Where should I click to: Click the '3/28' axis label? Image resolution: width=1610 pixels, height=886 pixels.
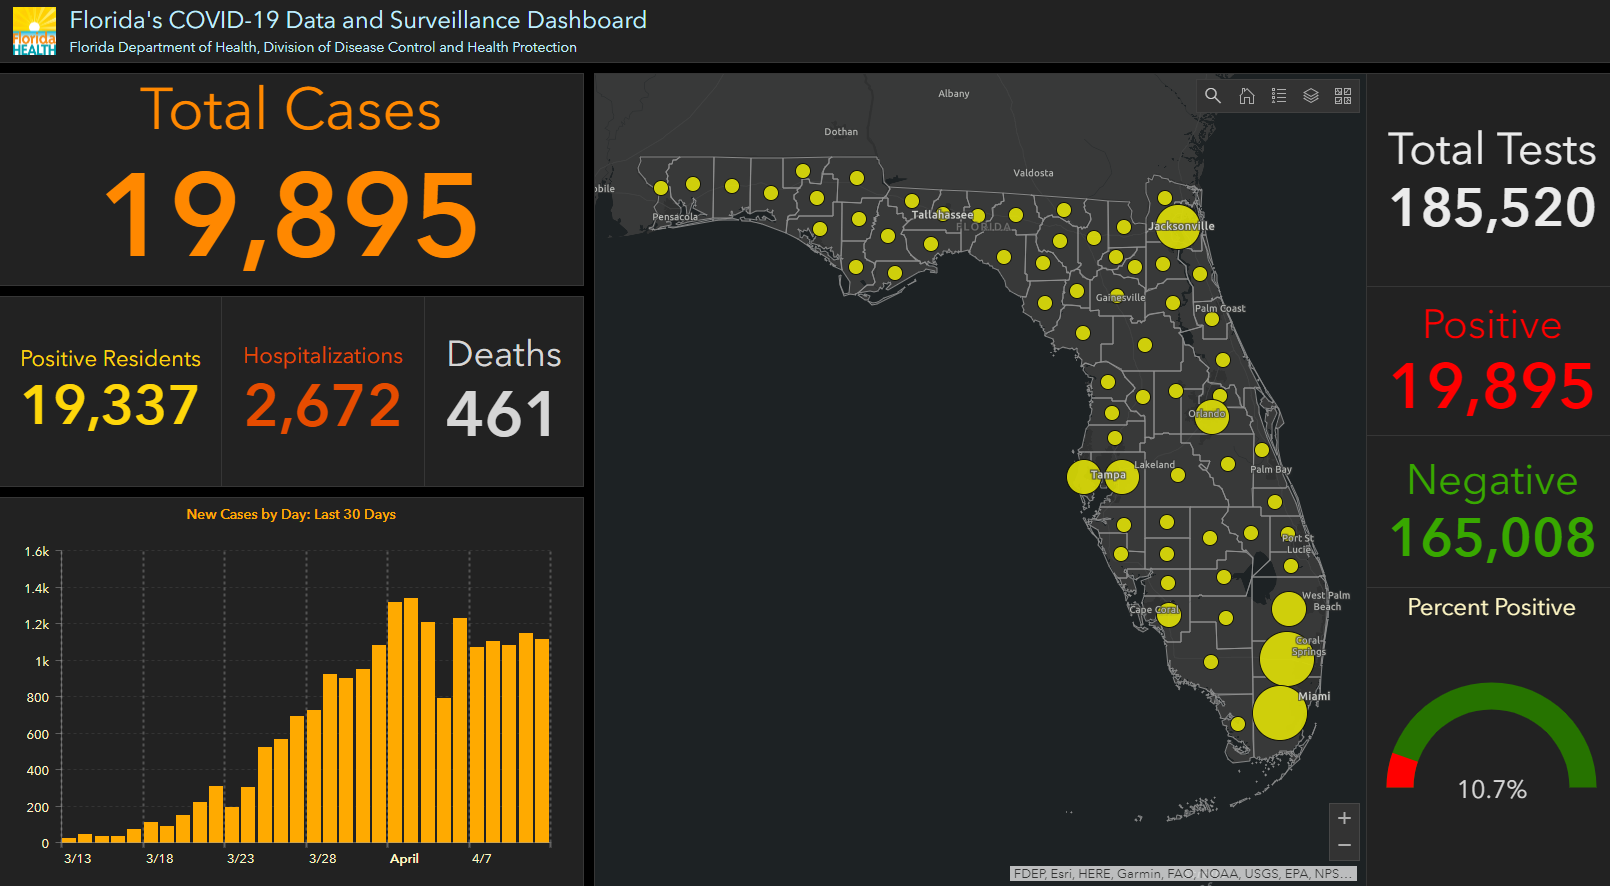click(323, 858)
